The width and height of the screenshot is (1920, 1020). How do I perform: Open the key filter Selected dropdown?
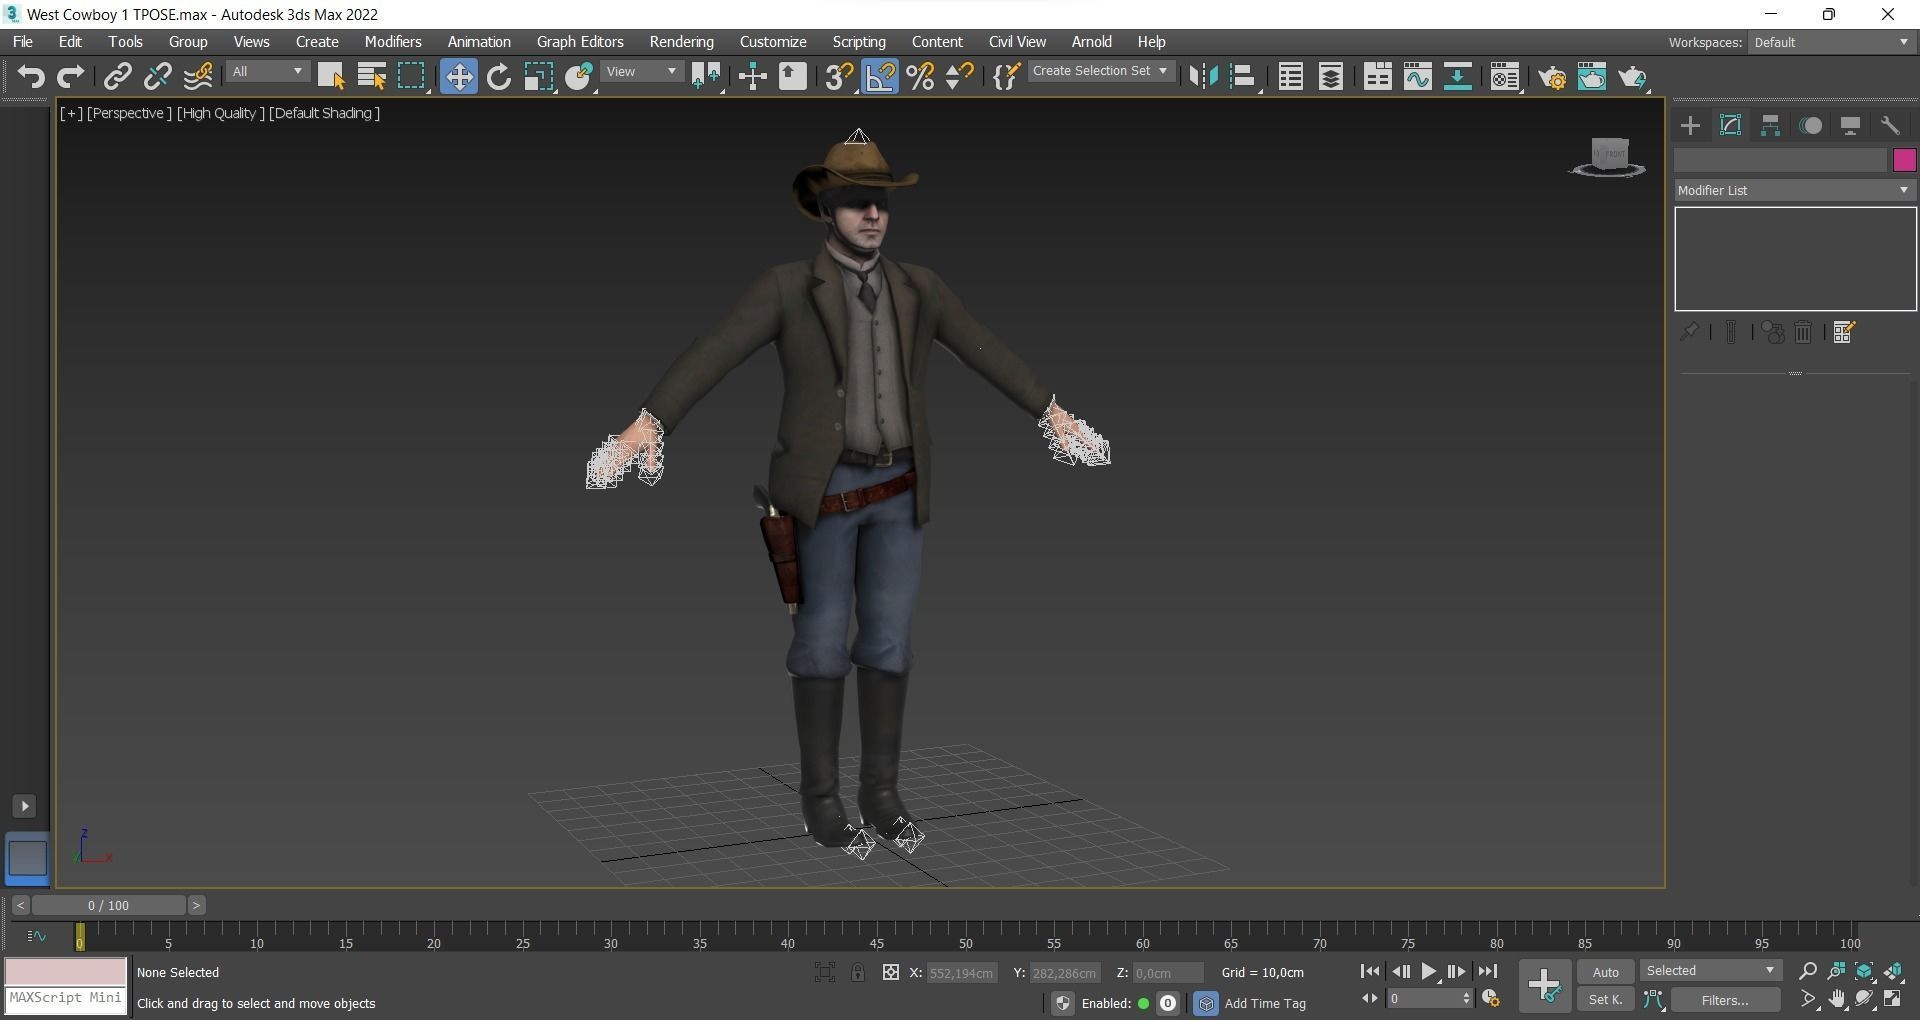pos(1710,971)
